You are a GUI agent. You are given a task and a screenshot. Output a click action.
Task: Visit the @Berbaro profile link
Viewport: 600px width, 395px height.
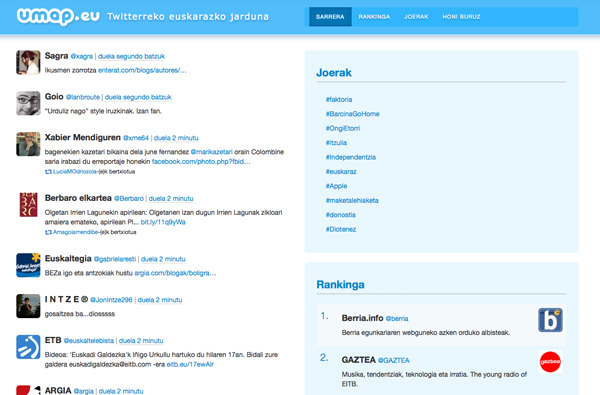tap(129, 198)
